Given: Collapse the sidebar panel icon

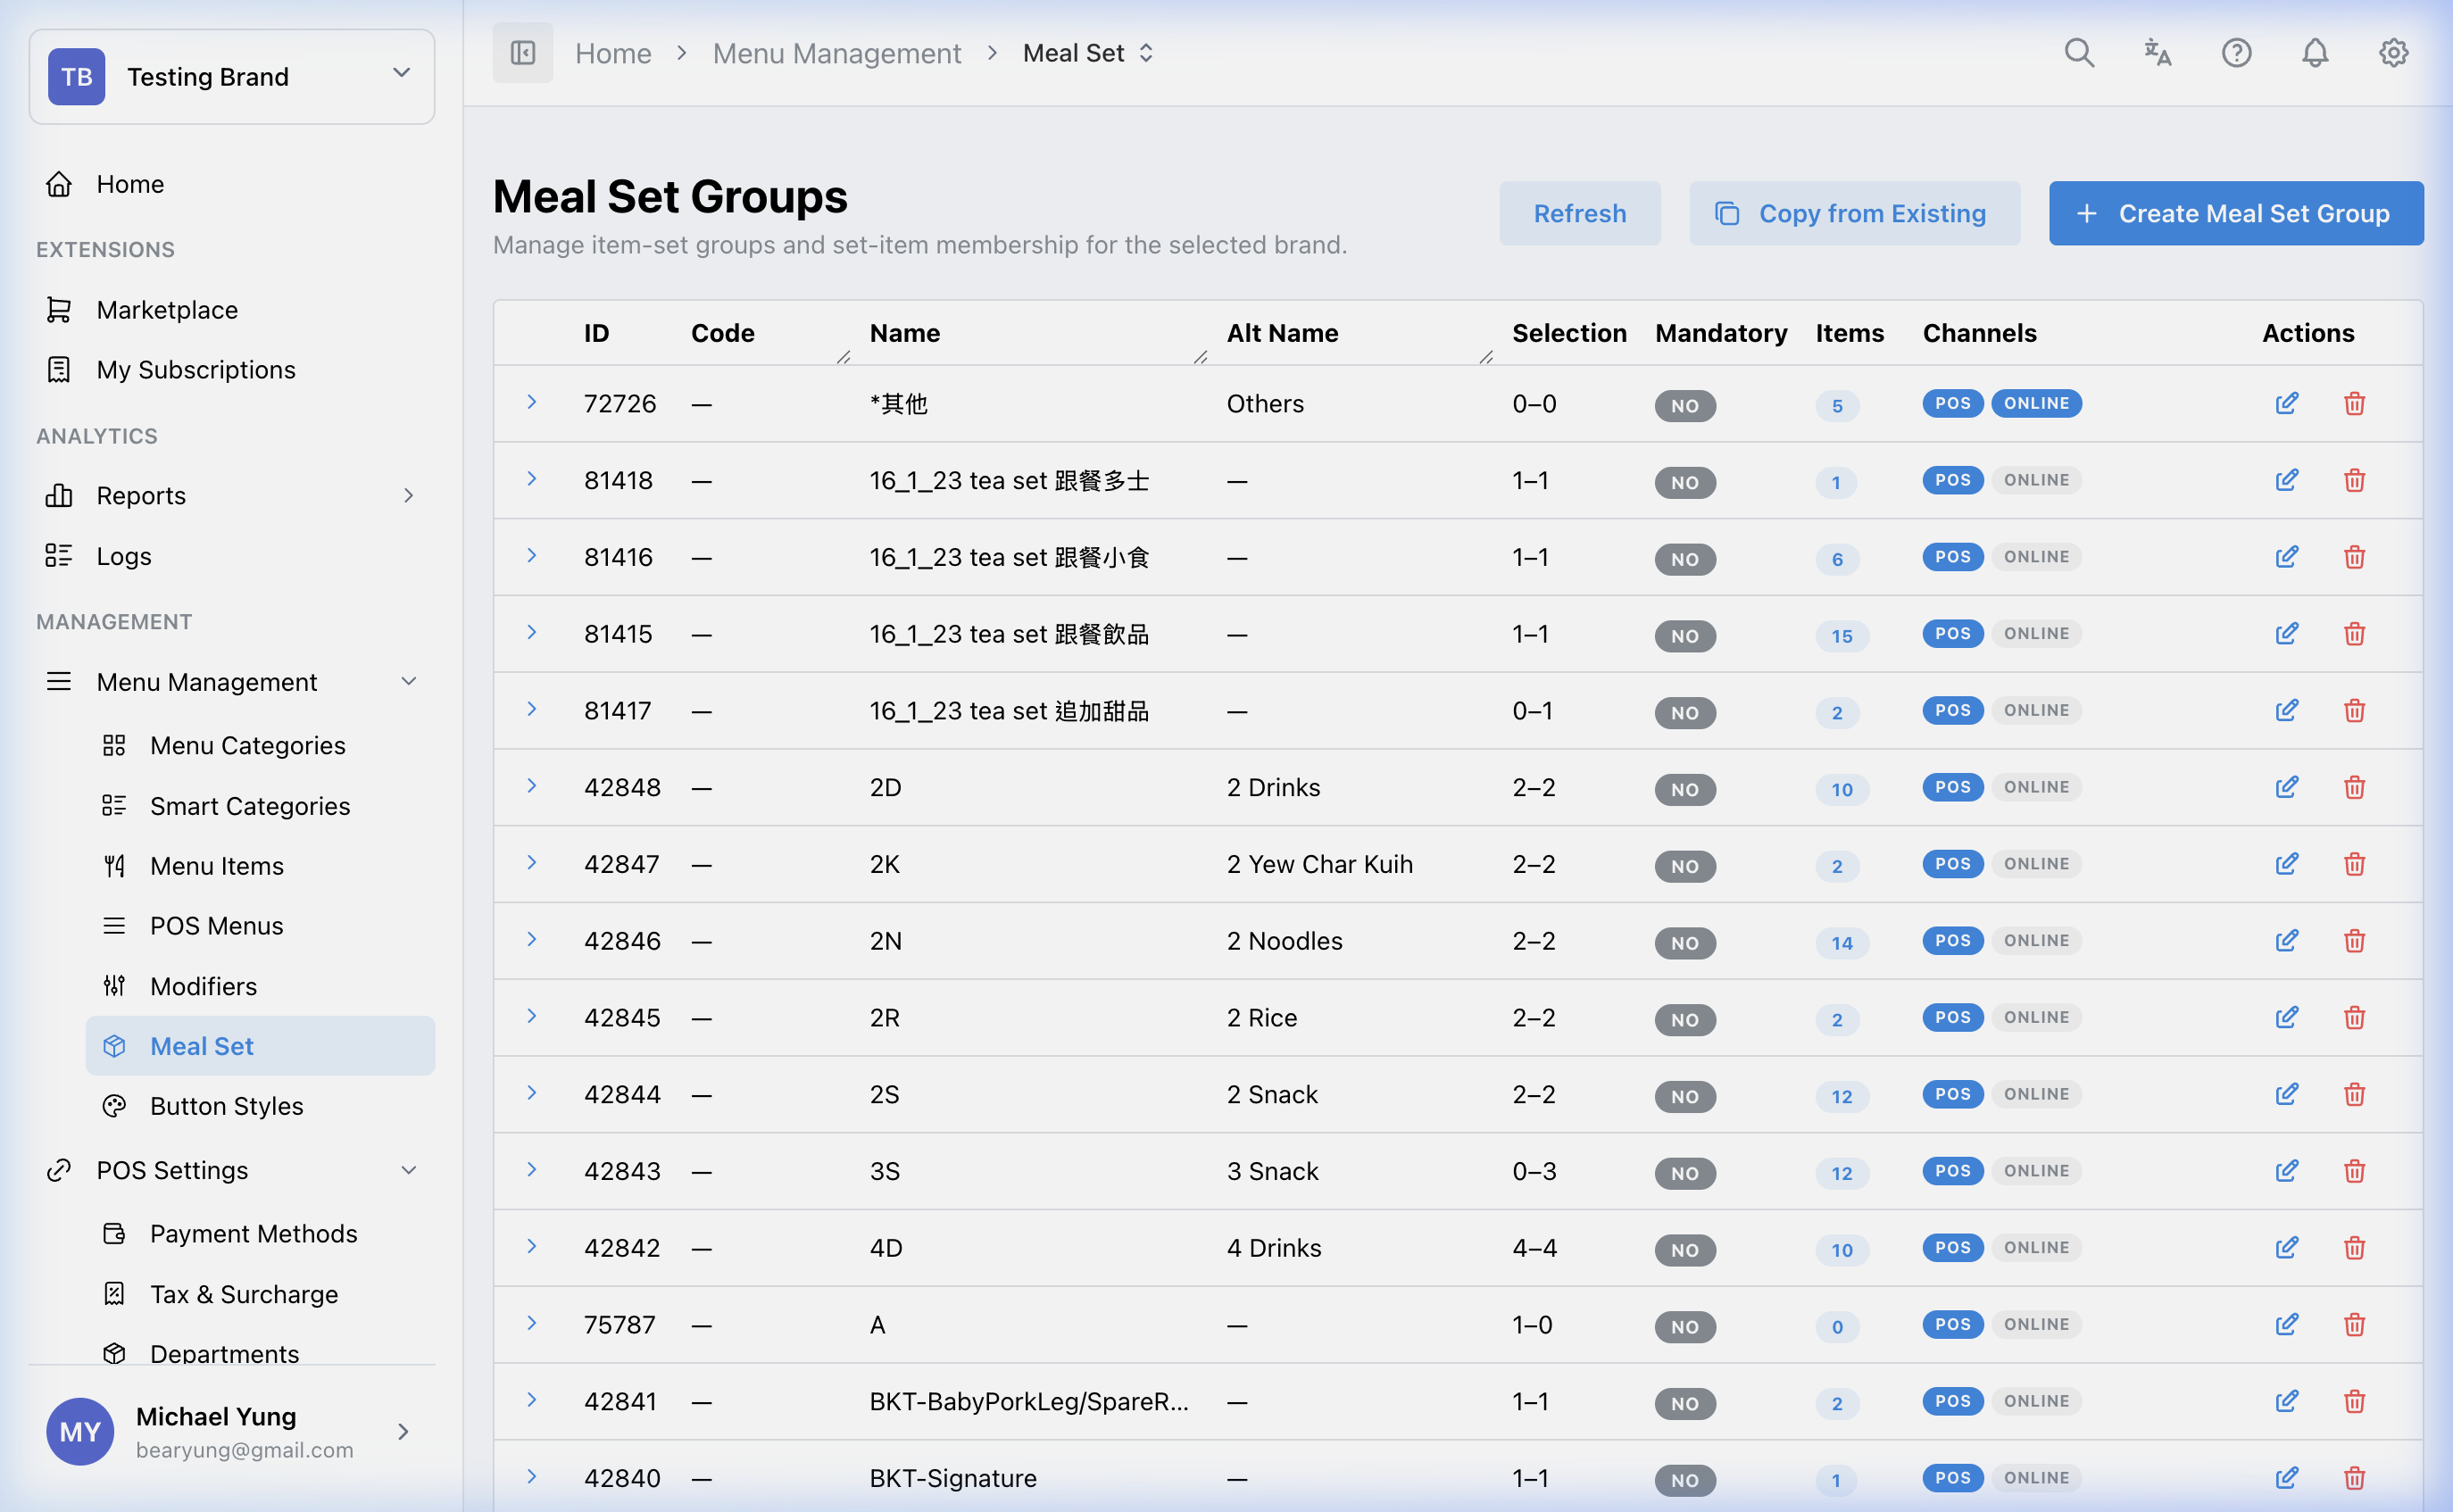Looking at the screenshot, I should pos(522,53).
